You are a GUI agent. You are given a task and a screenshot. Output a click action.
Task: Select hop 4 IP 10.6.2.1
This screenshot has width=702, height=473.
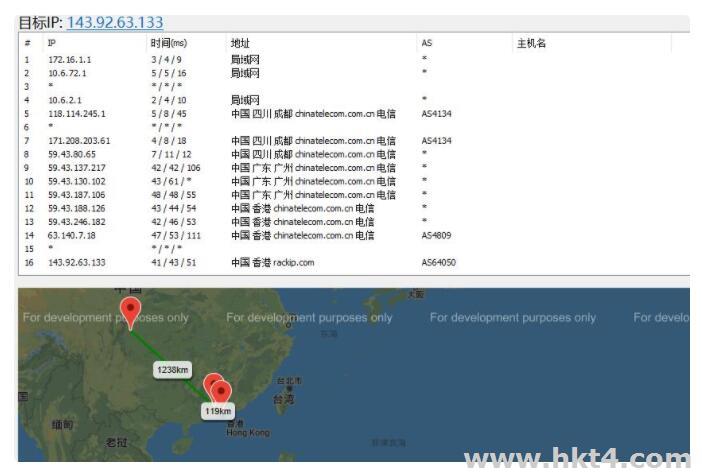coord(65,100)
